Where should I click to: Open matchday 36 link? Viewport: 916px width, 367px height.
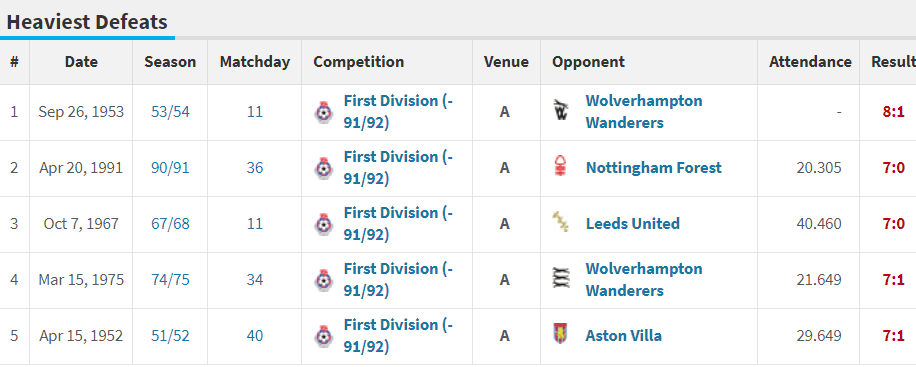(x=255, y=168)
